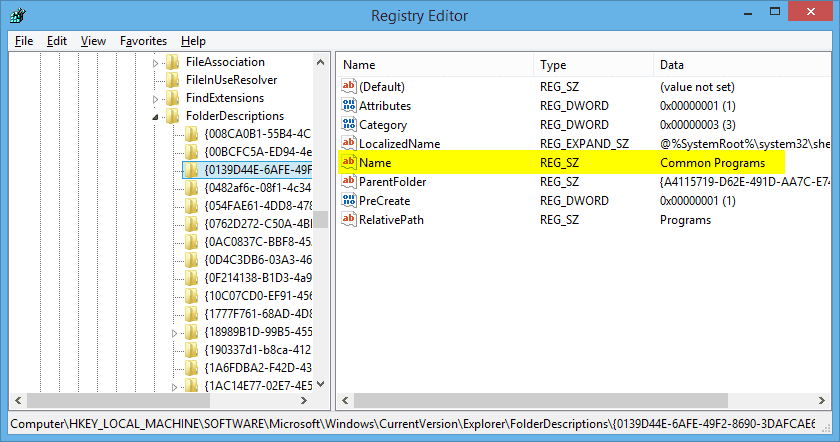This screenshot has width=840, height=442.
Task: Click the string icon of Name value
Action: [x=349, y=162]
